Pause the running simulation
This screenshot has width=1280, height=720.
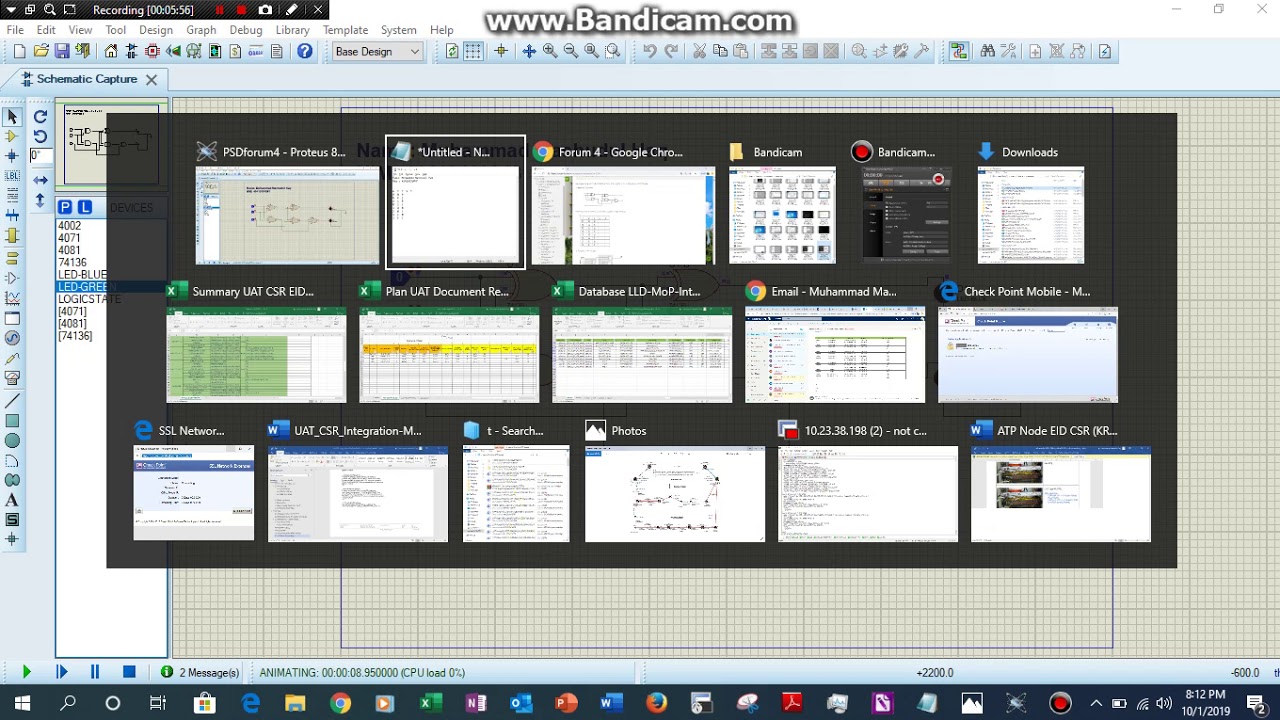pos(95,673)
